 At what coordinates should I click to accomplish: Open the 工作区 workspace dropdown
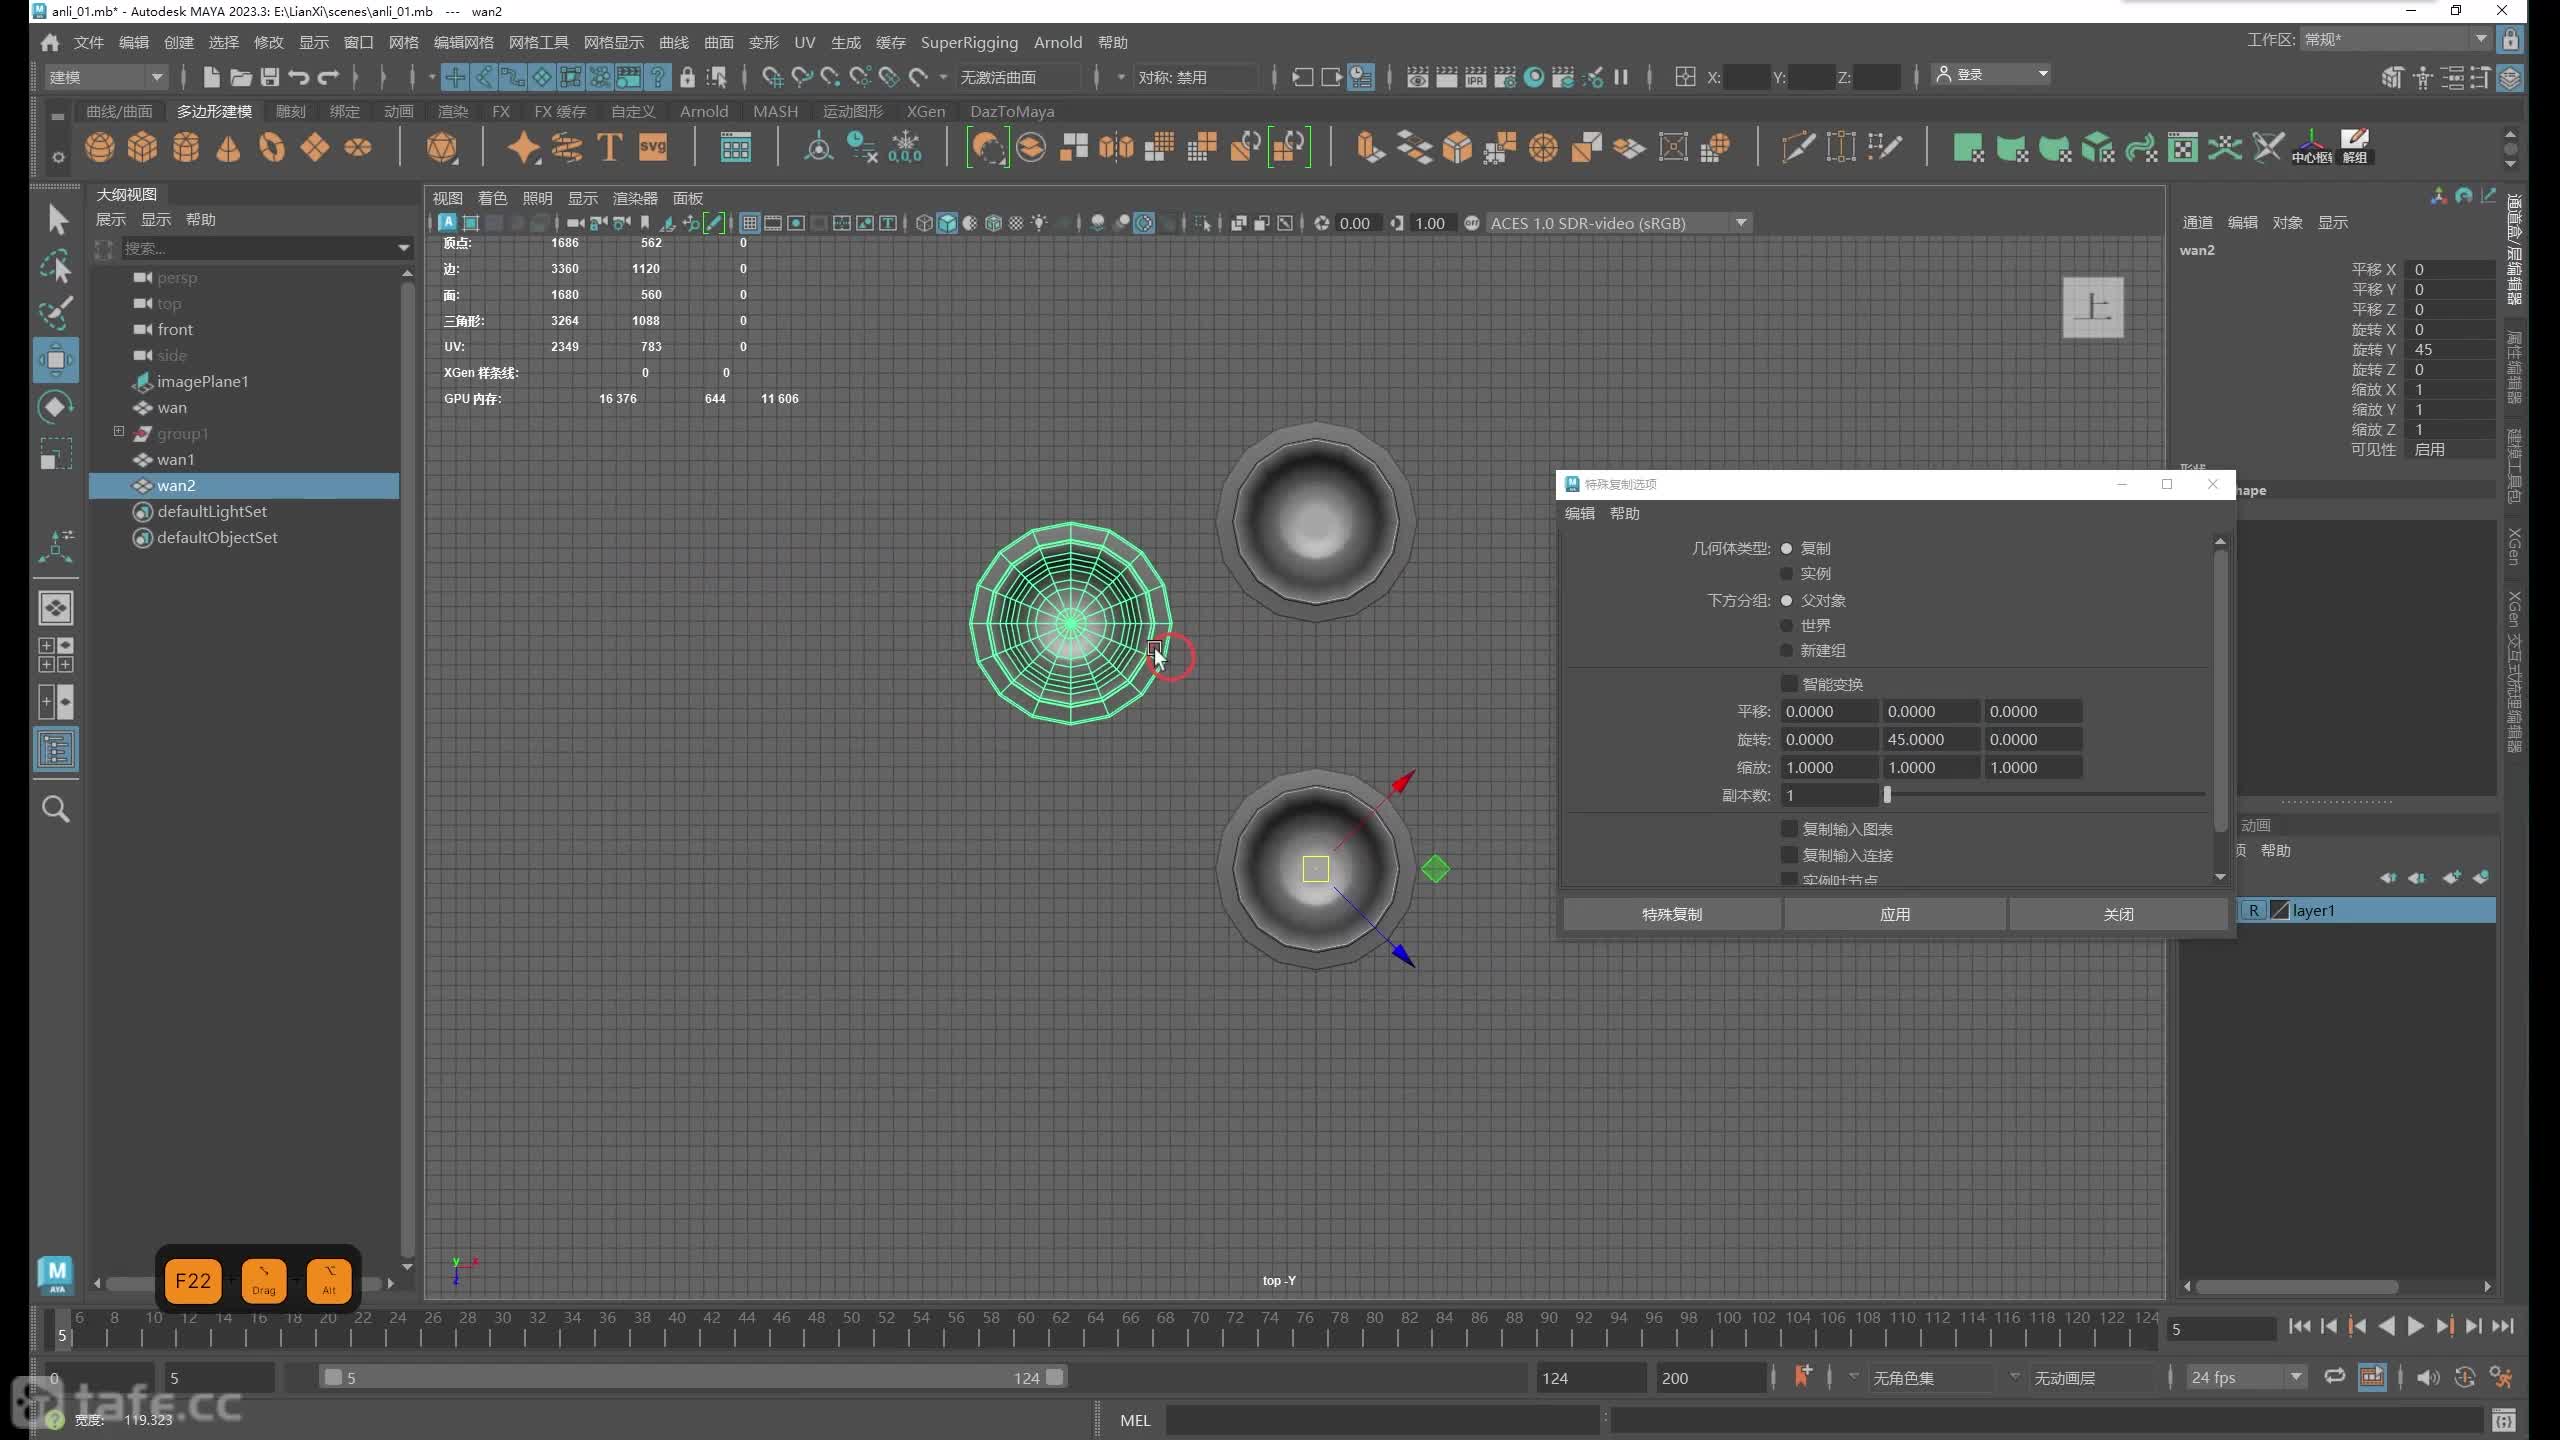point(2394,40)
